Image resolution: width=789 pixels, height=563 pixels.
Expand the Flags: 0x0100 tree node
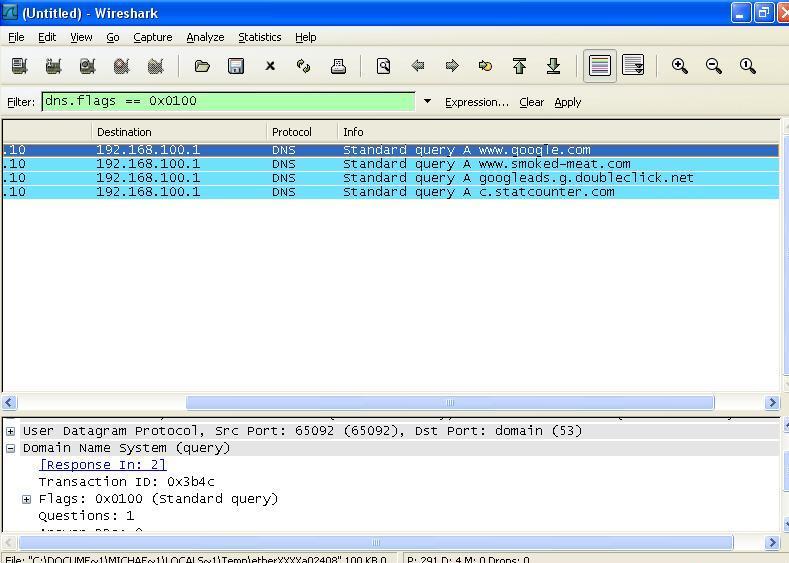point(27,499)
